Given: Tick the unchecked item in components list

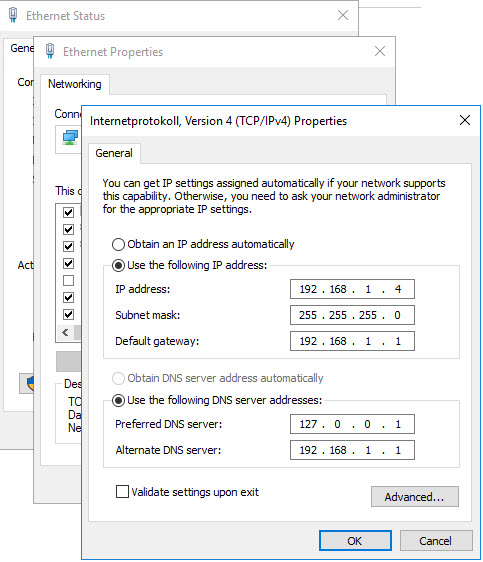Looking at the screenshot, I should tap(68, 280).
